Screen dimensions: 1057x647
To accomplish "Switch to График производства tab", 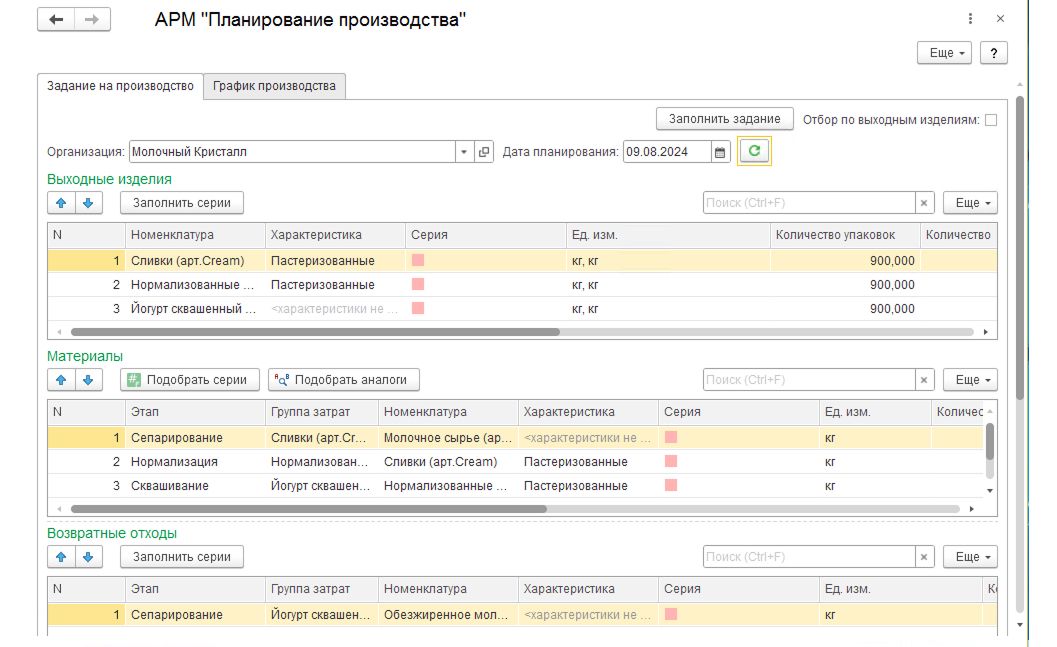I will coord(274,86).
